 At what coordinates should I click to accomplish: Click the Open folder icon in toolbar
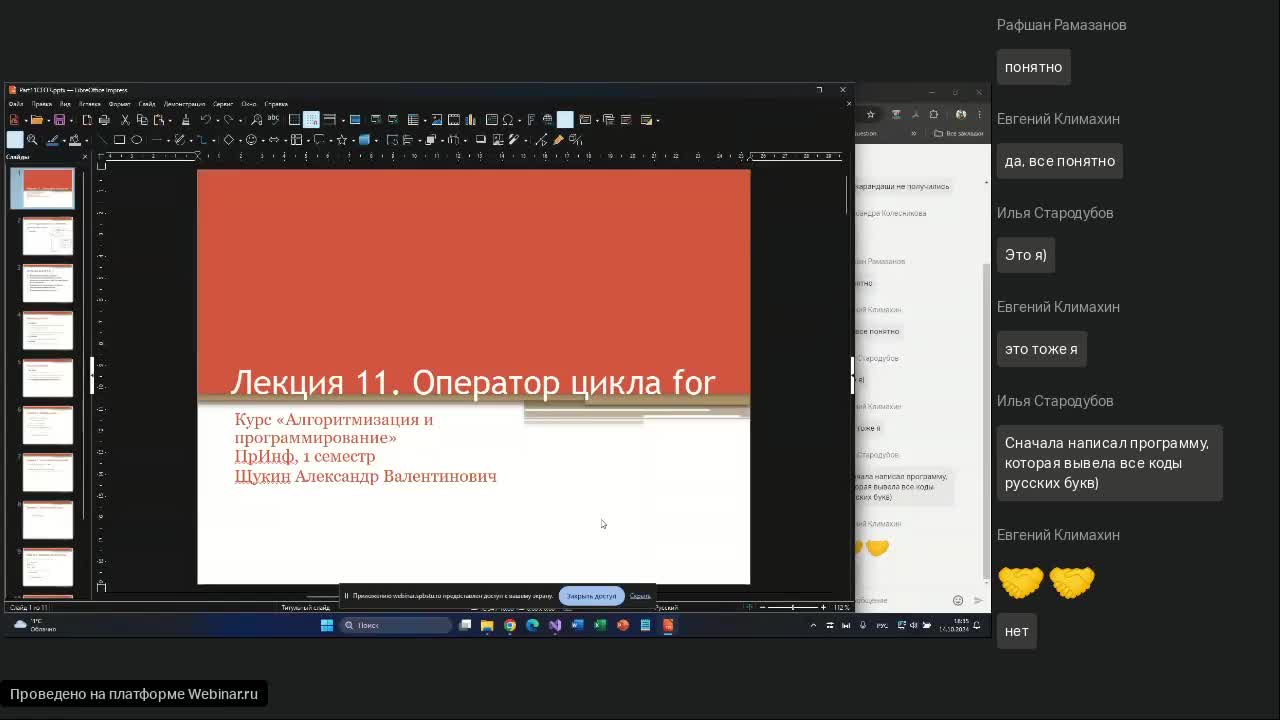[x=37, y=120]
